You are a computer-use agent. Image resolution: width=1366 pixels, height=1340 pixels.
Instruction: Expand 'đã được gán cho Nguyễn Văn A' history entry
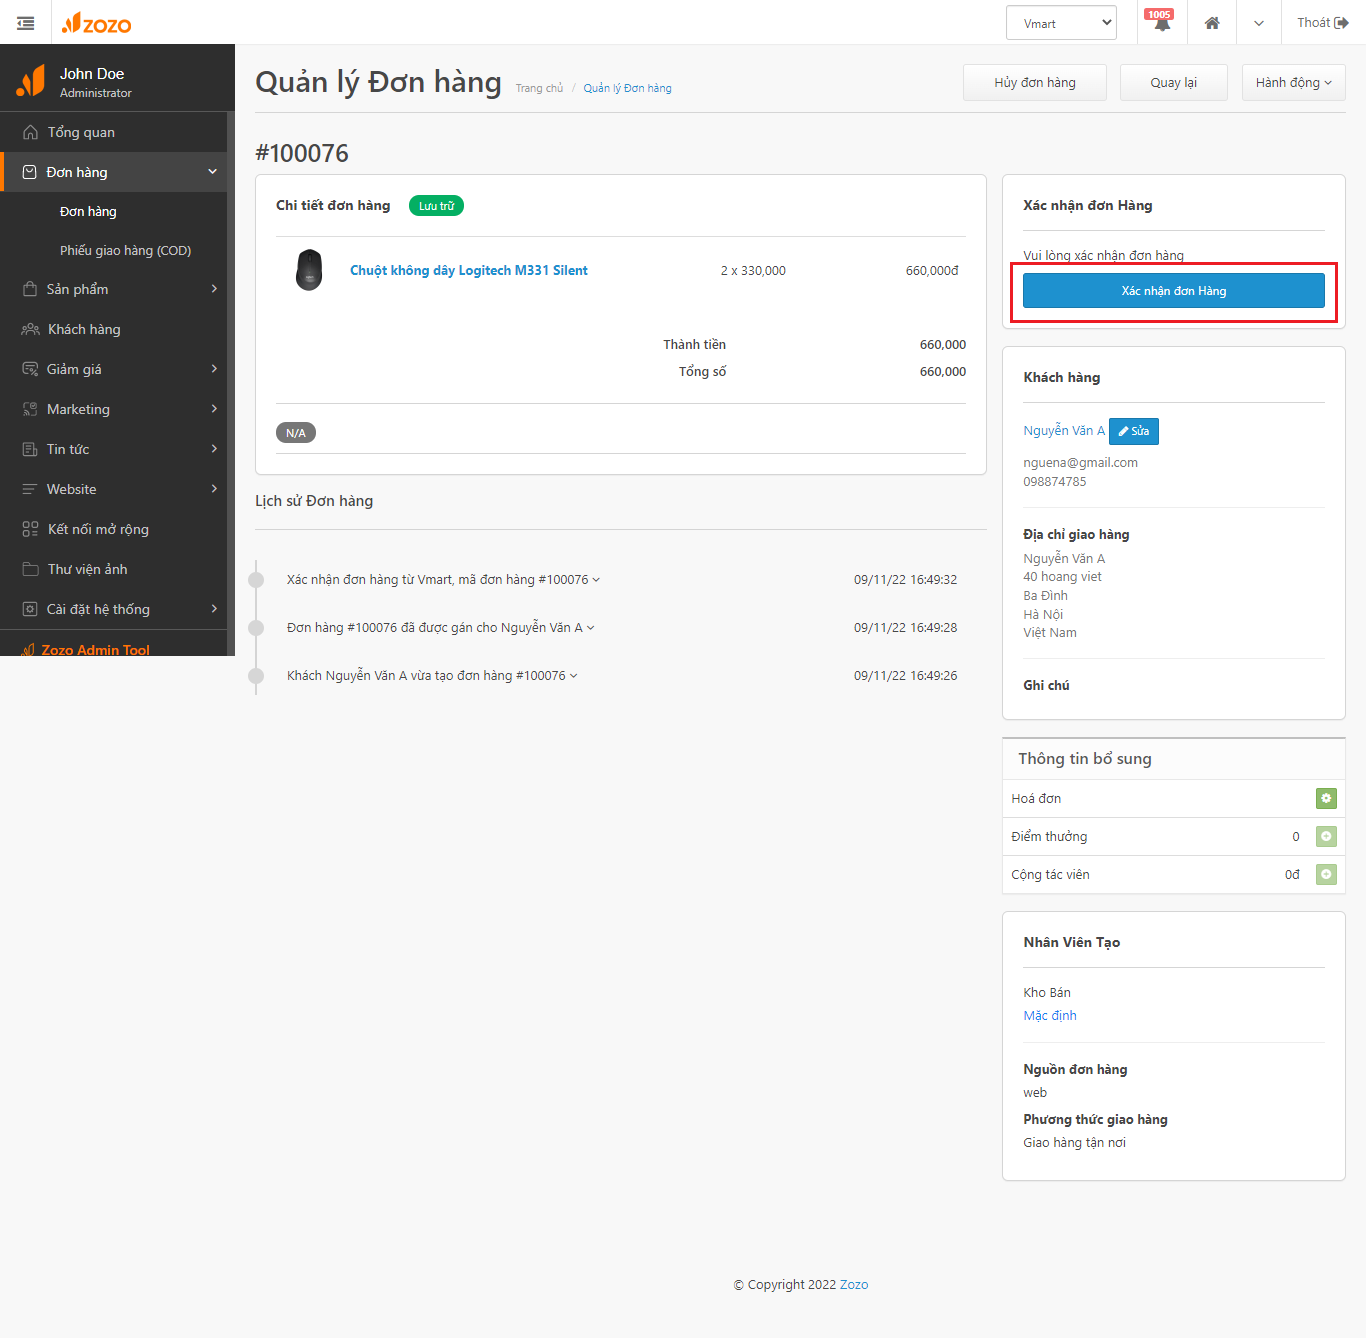(440, 627)
